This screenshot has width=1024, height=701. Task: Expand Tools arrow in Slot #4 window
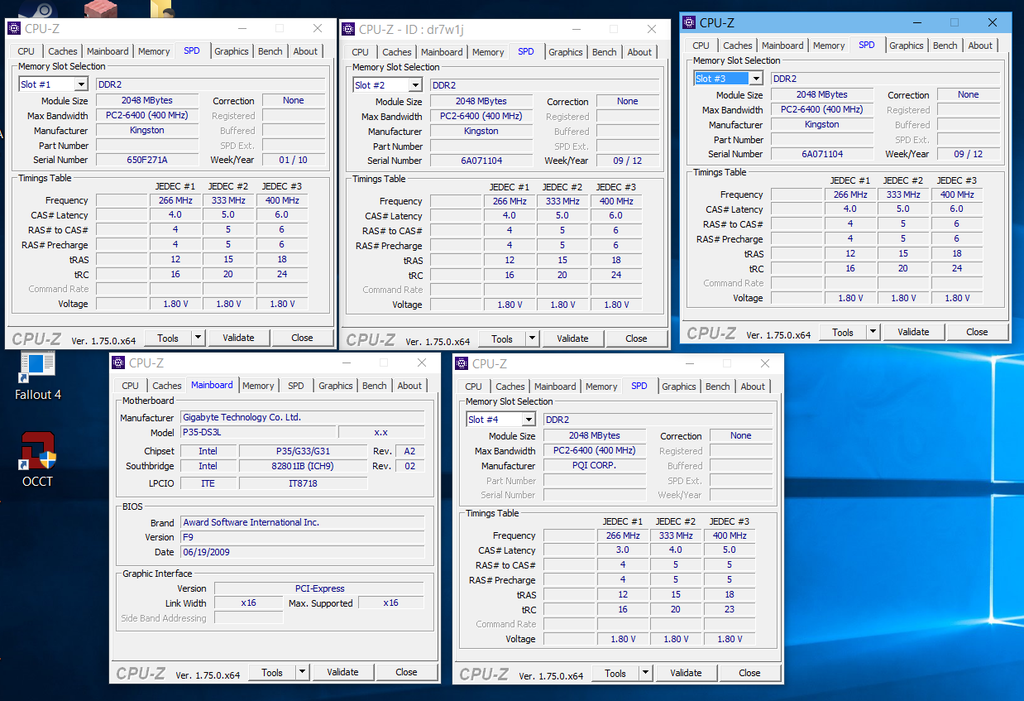click(645, 672)
